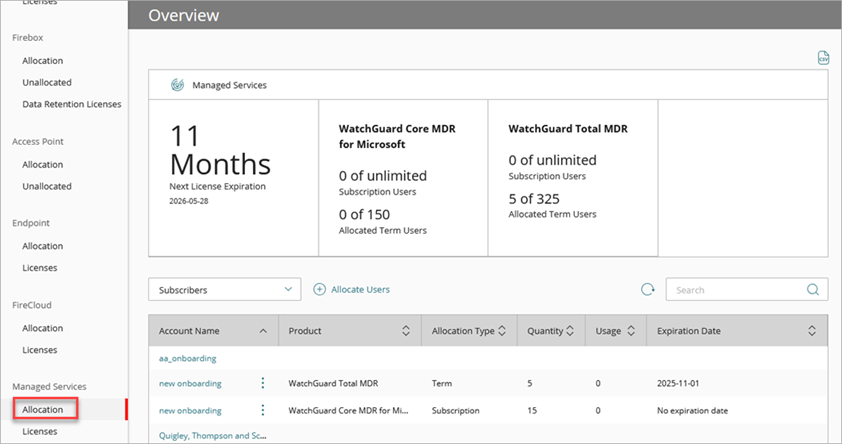This screenshot has width=842, height=444.
Task: Open Endpoint Allocation in sidebar
Action: point(42,246)
